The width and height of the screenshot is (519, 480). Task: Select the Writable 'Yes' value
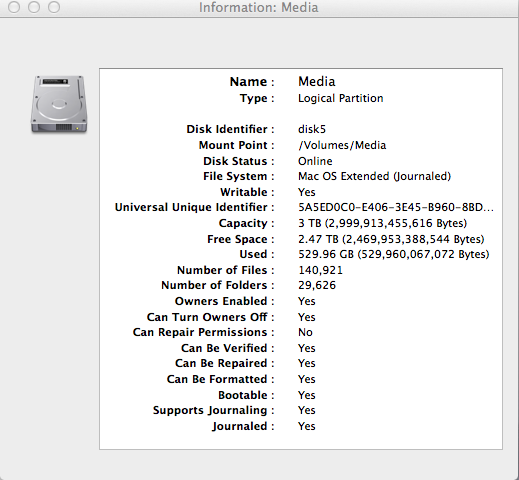[307, 192]
